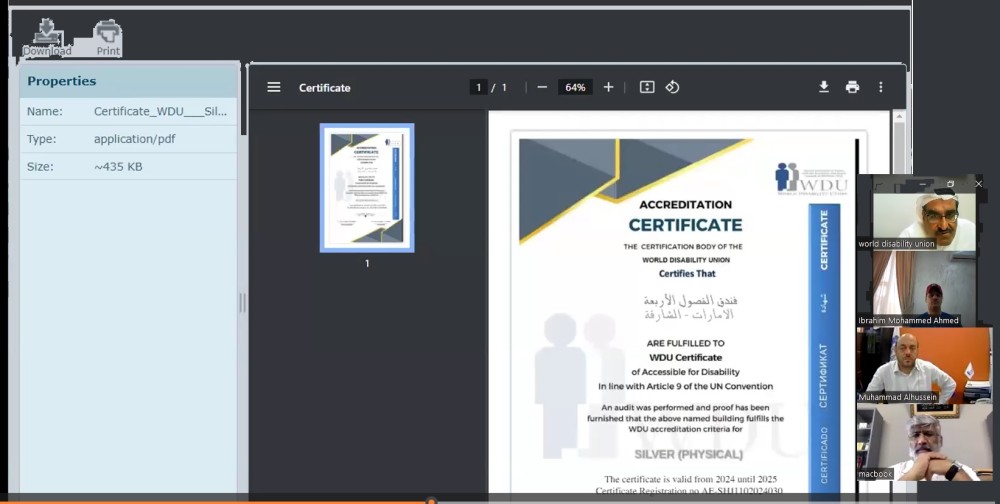Click the Download icon above Properties panel

pos(46,37)
